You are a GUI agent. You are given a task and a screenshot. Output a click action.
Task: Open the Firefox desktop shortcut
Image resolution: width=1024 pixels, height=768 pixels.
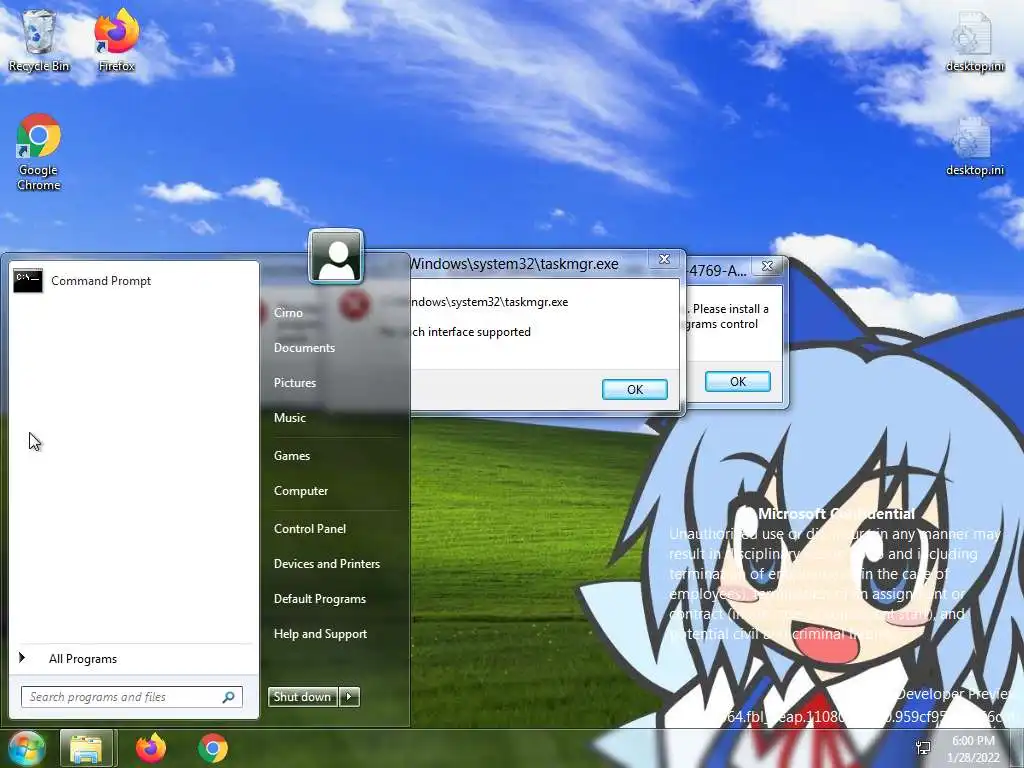[x=116, y=40]
